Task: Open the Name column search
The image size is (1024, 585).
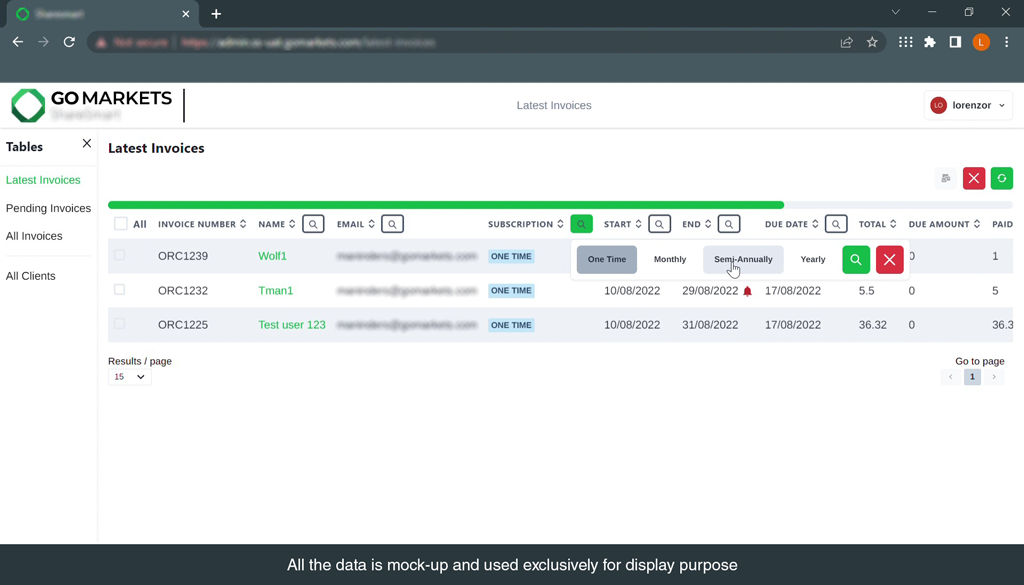Action: (313, 224)
